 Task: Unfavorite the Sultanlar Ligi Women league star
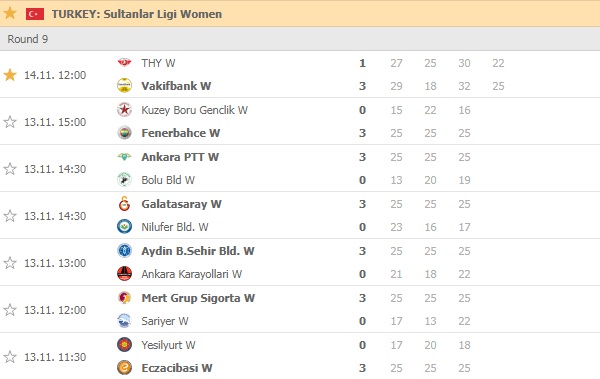tap(10, 13)
